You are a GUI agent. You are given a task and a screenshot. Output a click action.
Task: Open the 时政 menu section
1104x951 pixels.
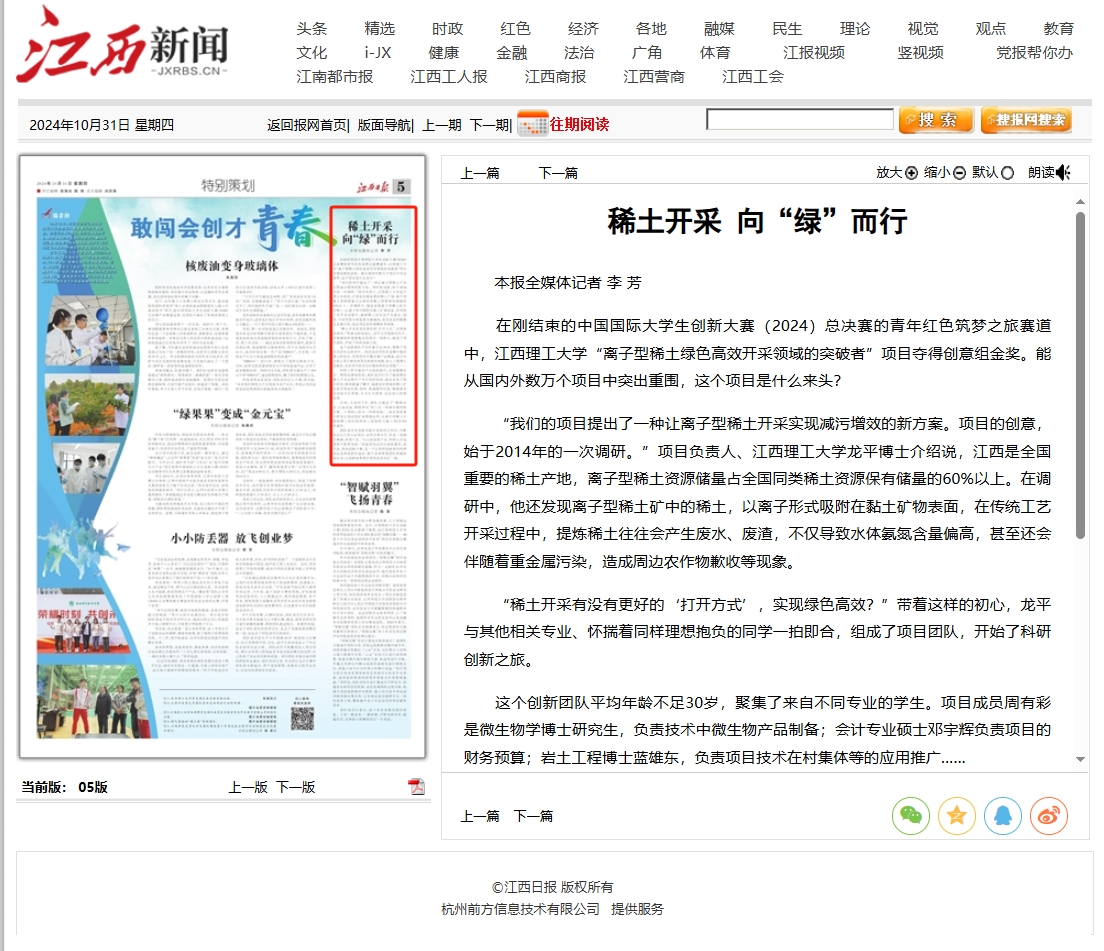[447, 29]
